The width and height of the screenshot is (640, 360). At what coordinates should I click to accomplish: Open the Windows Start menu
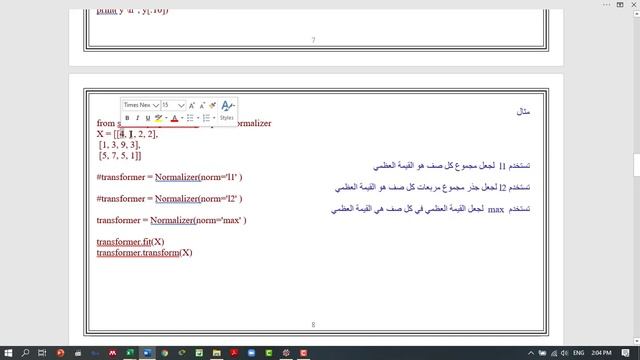pos(8,353)
